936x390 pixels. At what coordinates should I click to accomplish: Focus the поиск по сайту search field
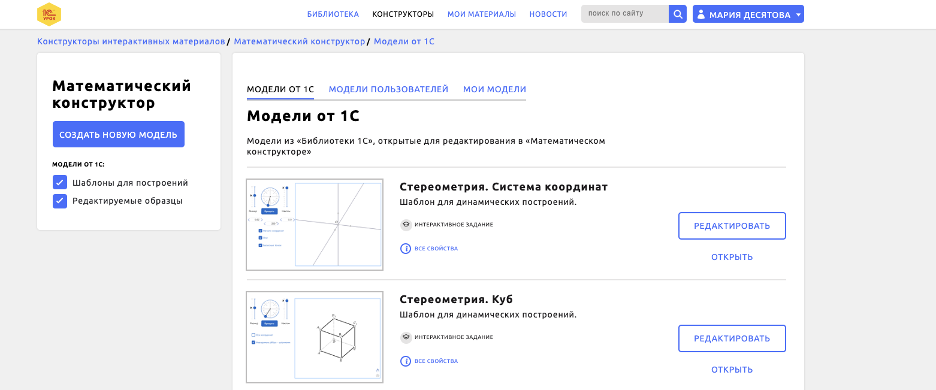(x=625, y=14)
